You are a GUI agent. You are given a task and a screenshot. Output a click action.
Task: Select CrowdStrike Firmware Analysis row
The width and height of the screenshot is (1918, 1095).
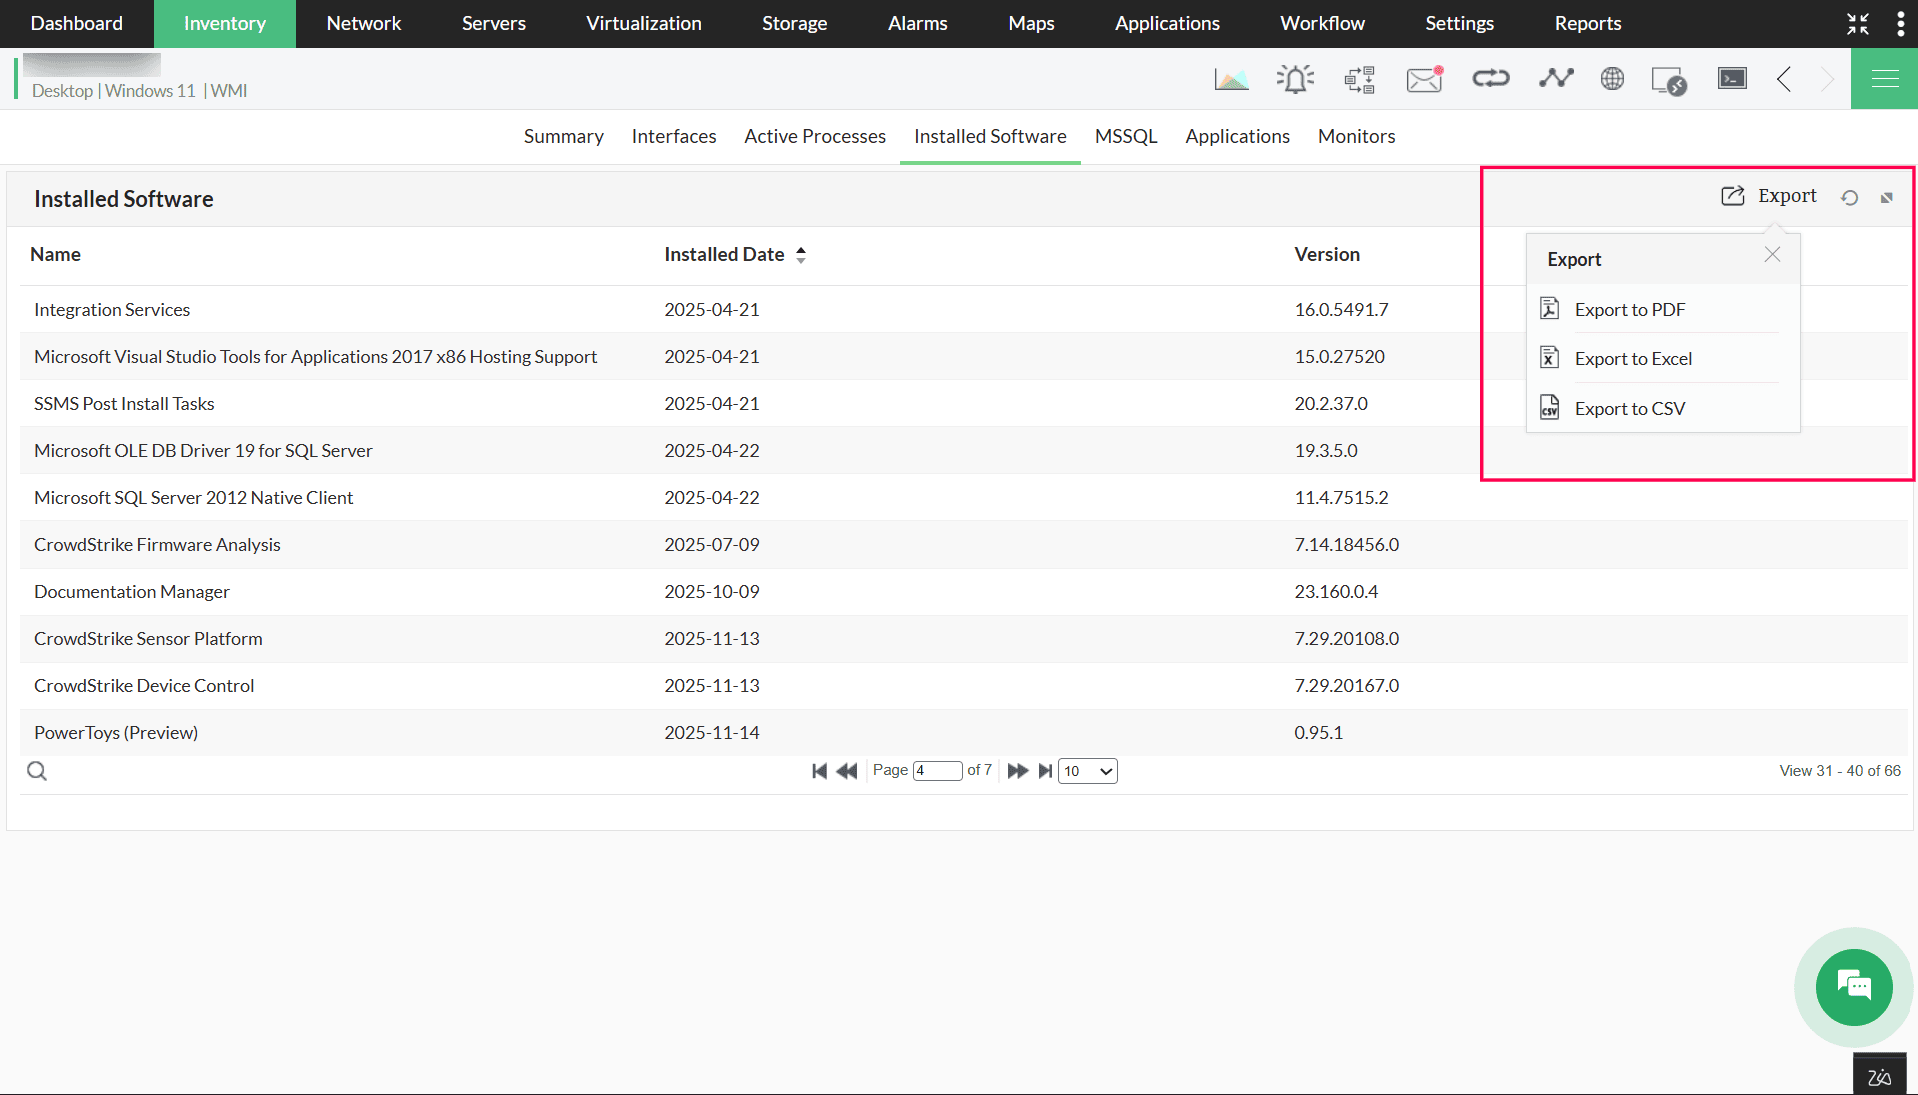[964, 545]
